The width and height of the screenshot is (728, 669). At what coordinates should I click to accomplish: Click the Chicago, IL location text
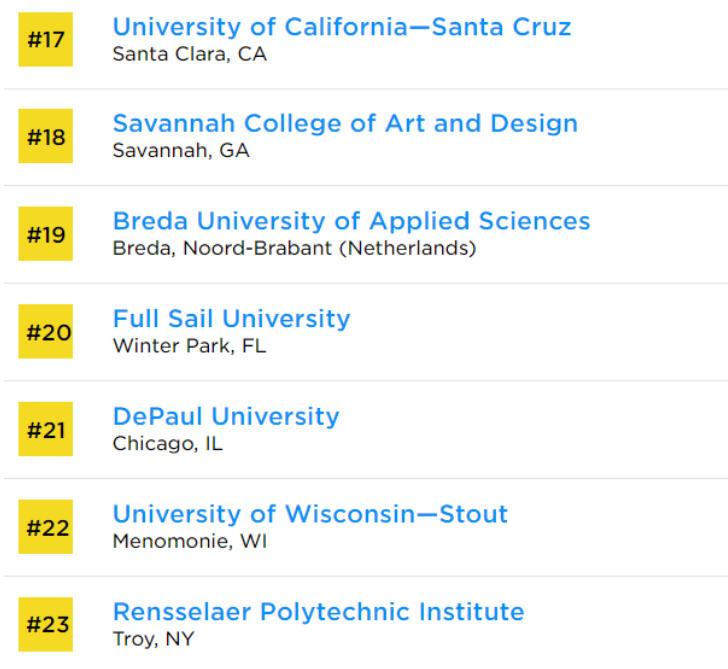coord(167,443)
